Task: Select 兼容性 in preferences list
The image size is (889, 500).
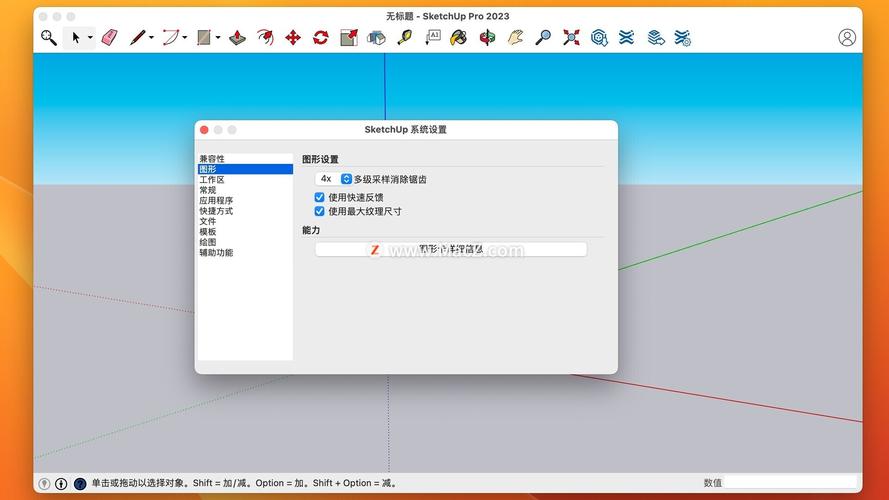Action: coord(245,159)
